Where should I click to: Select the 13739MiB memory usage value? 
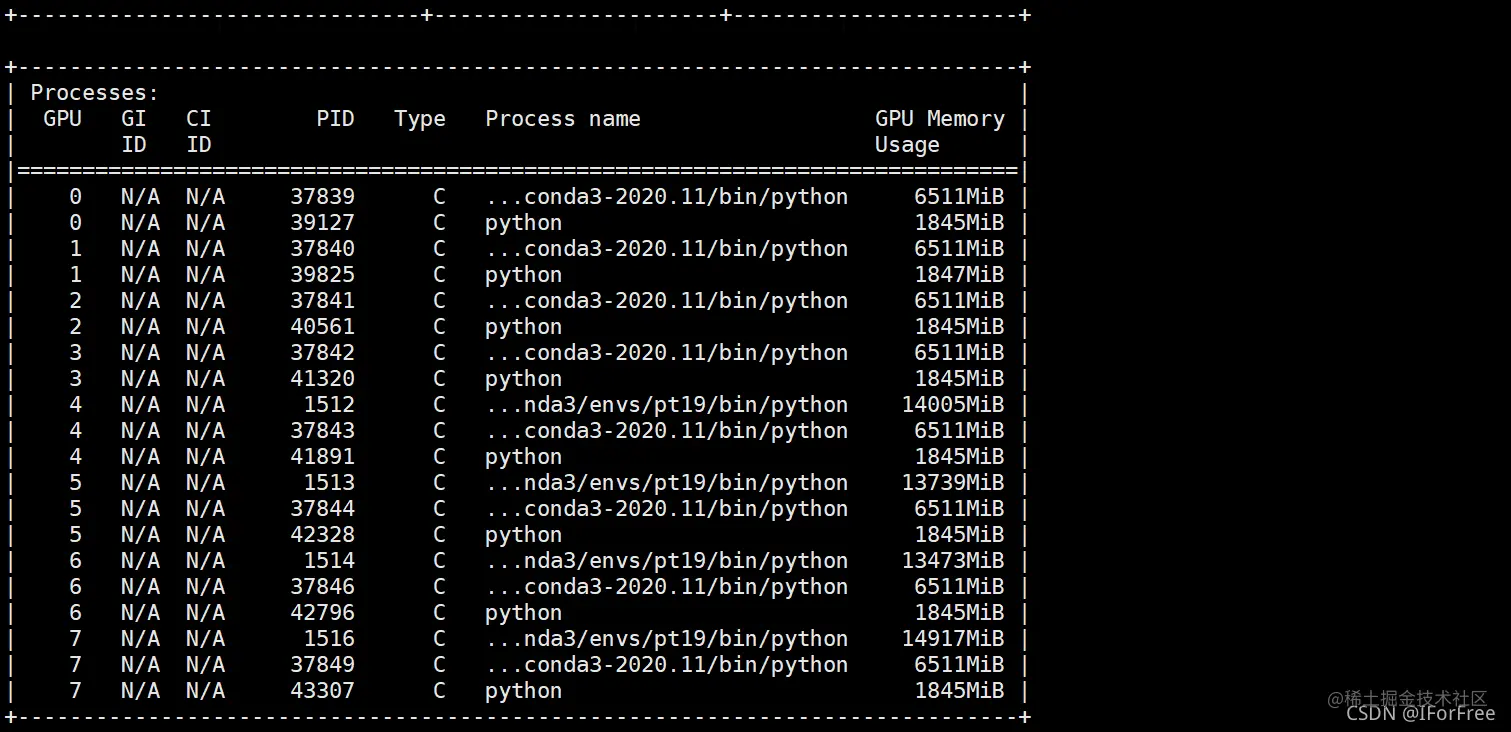[x=953, y=483]
